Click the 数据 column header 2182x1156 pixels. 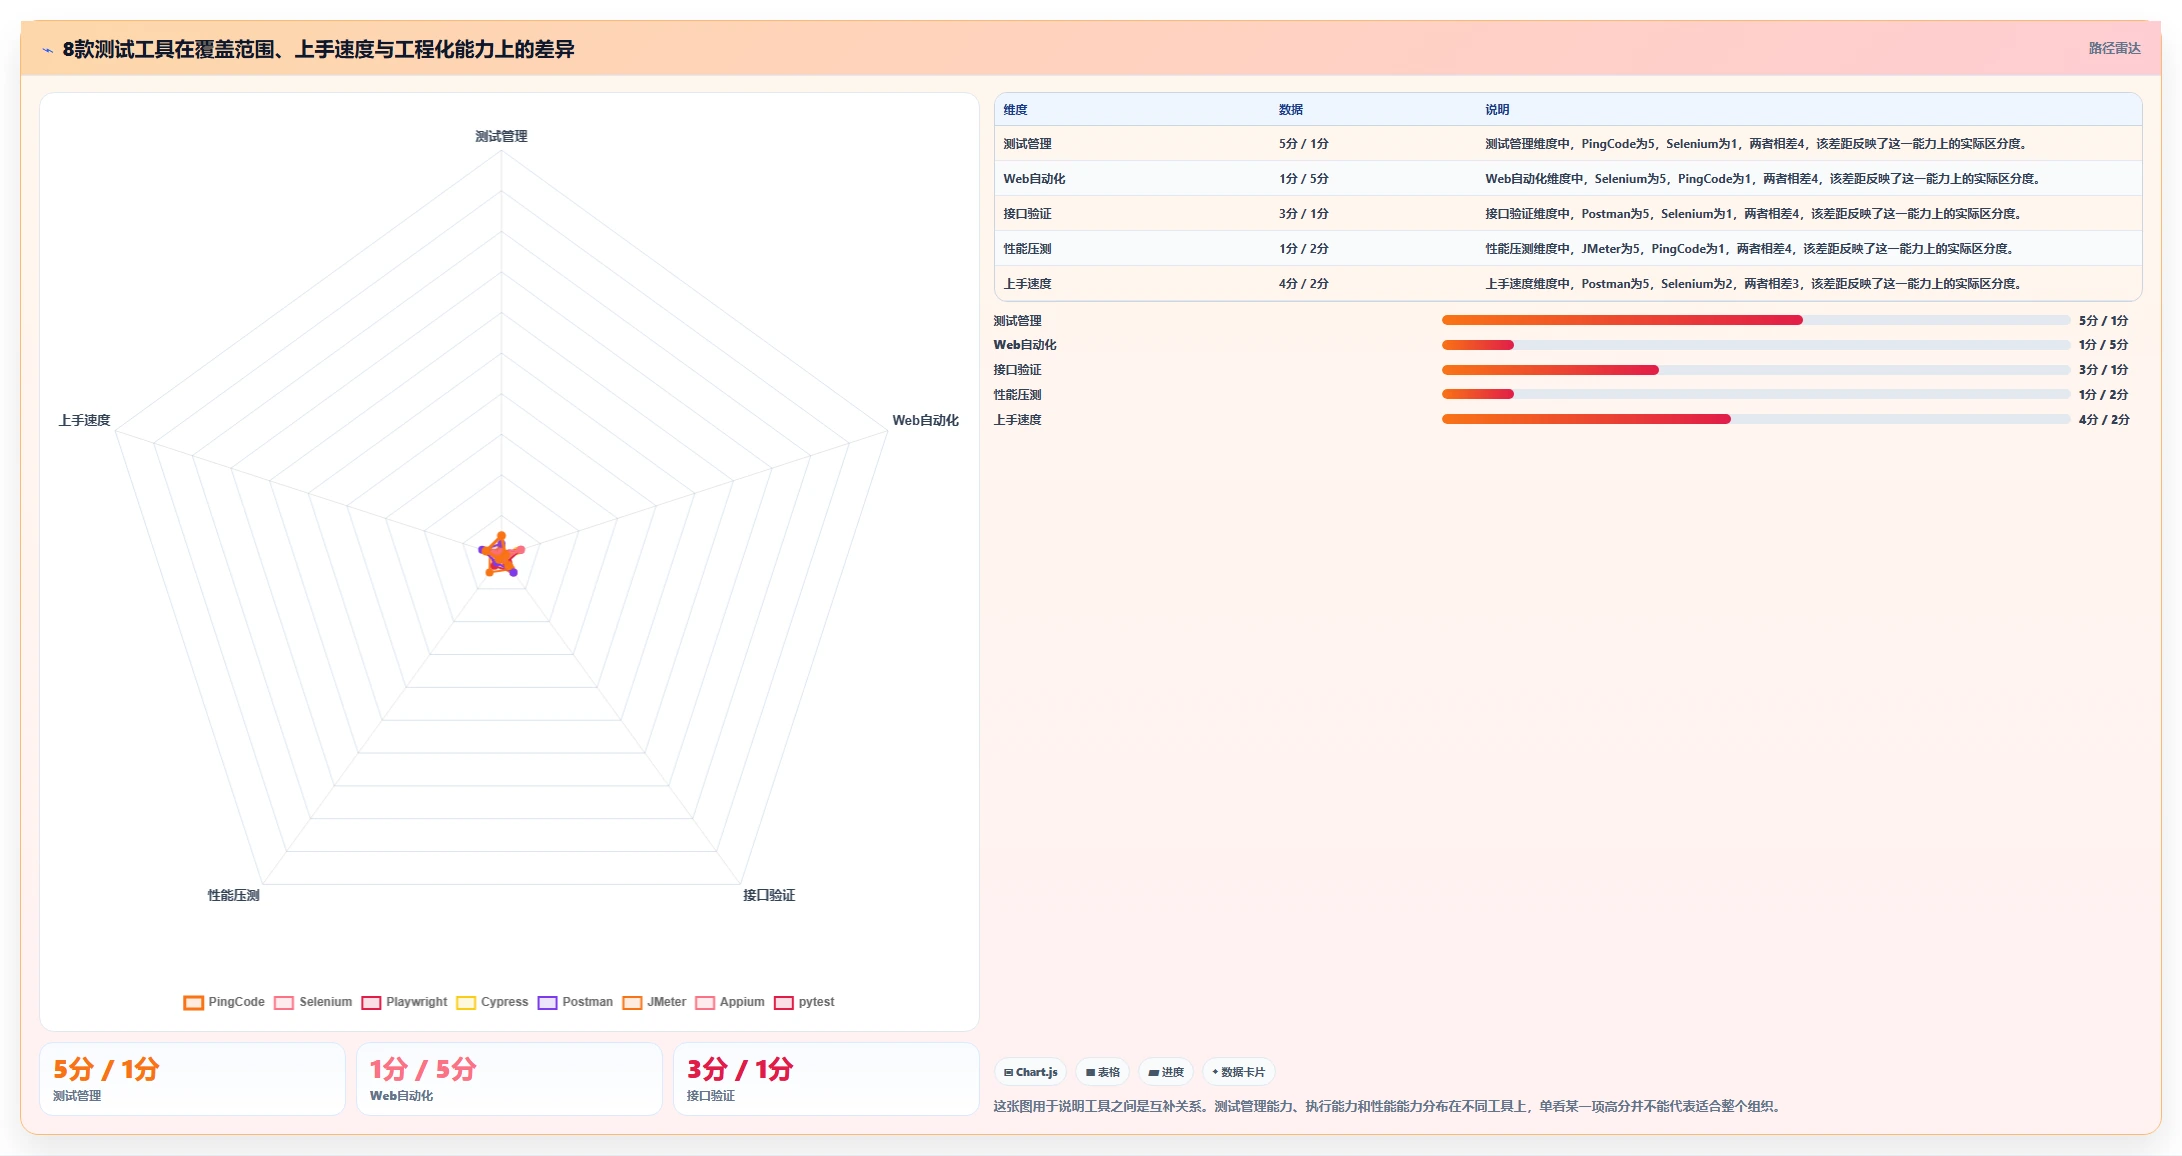[1290, 110]
